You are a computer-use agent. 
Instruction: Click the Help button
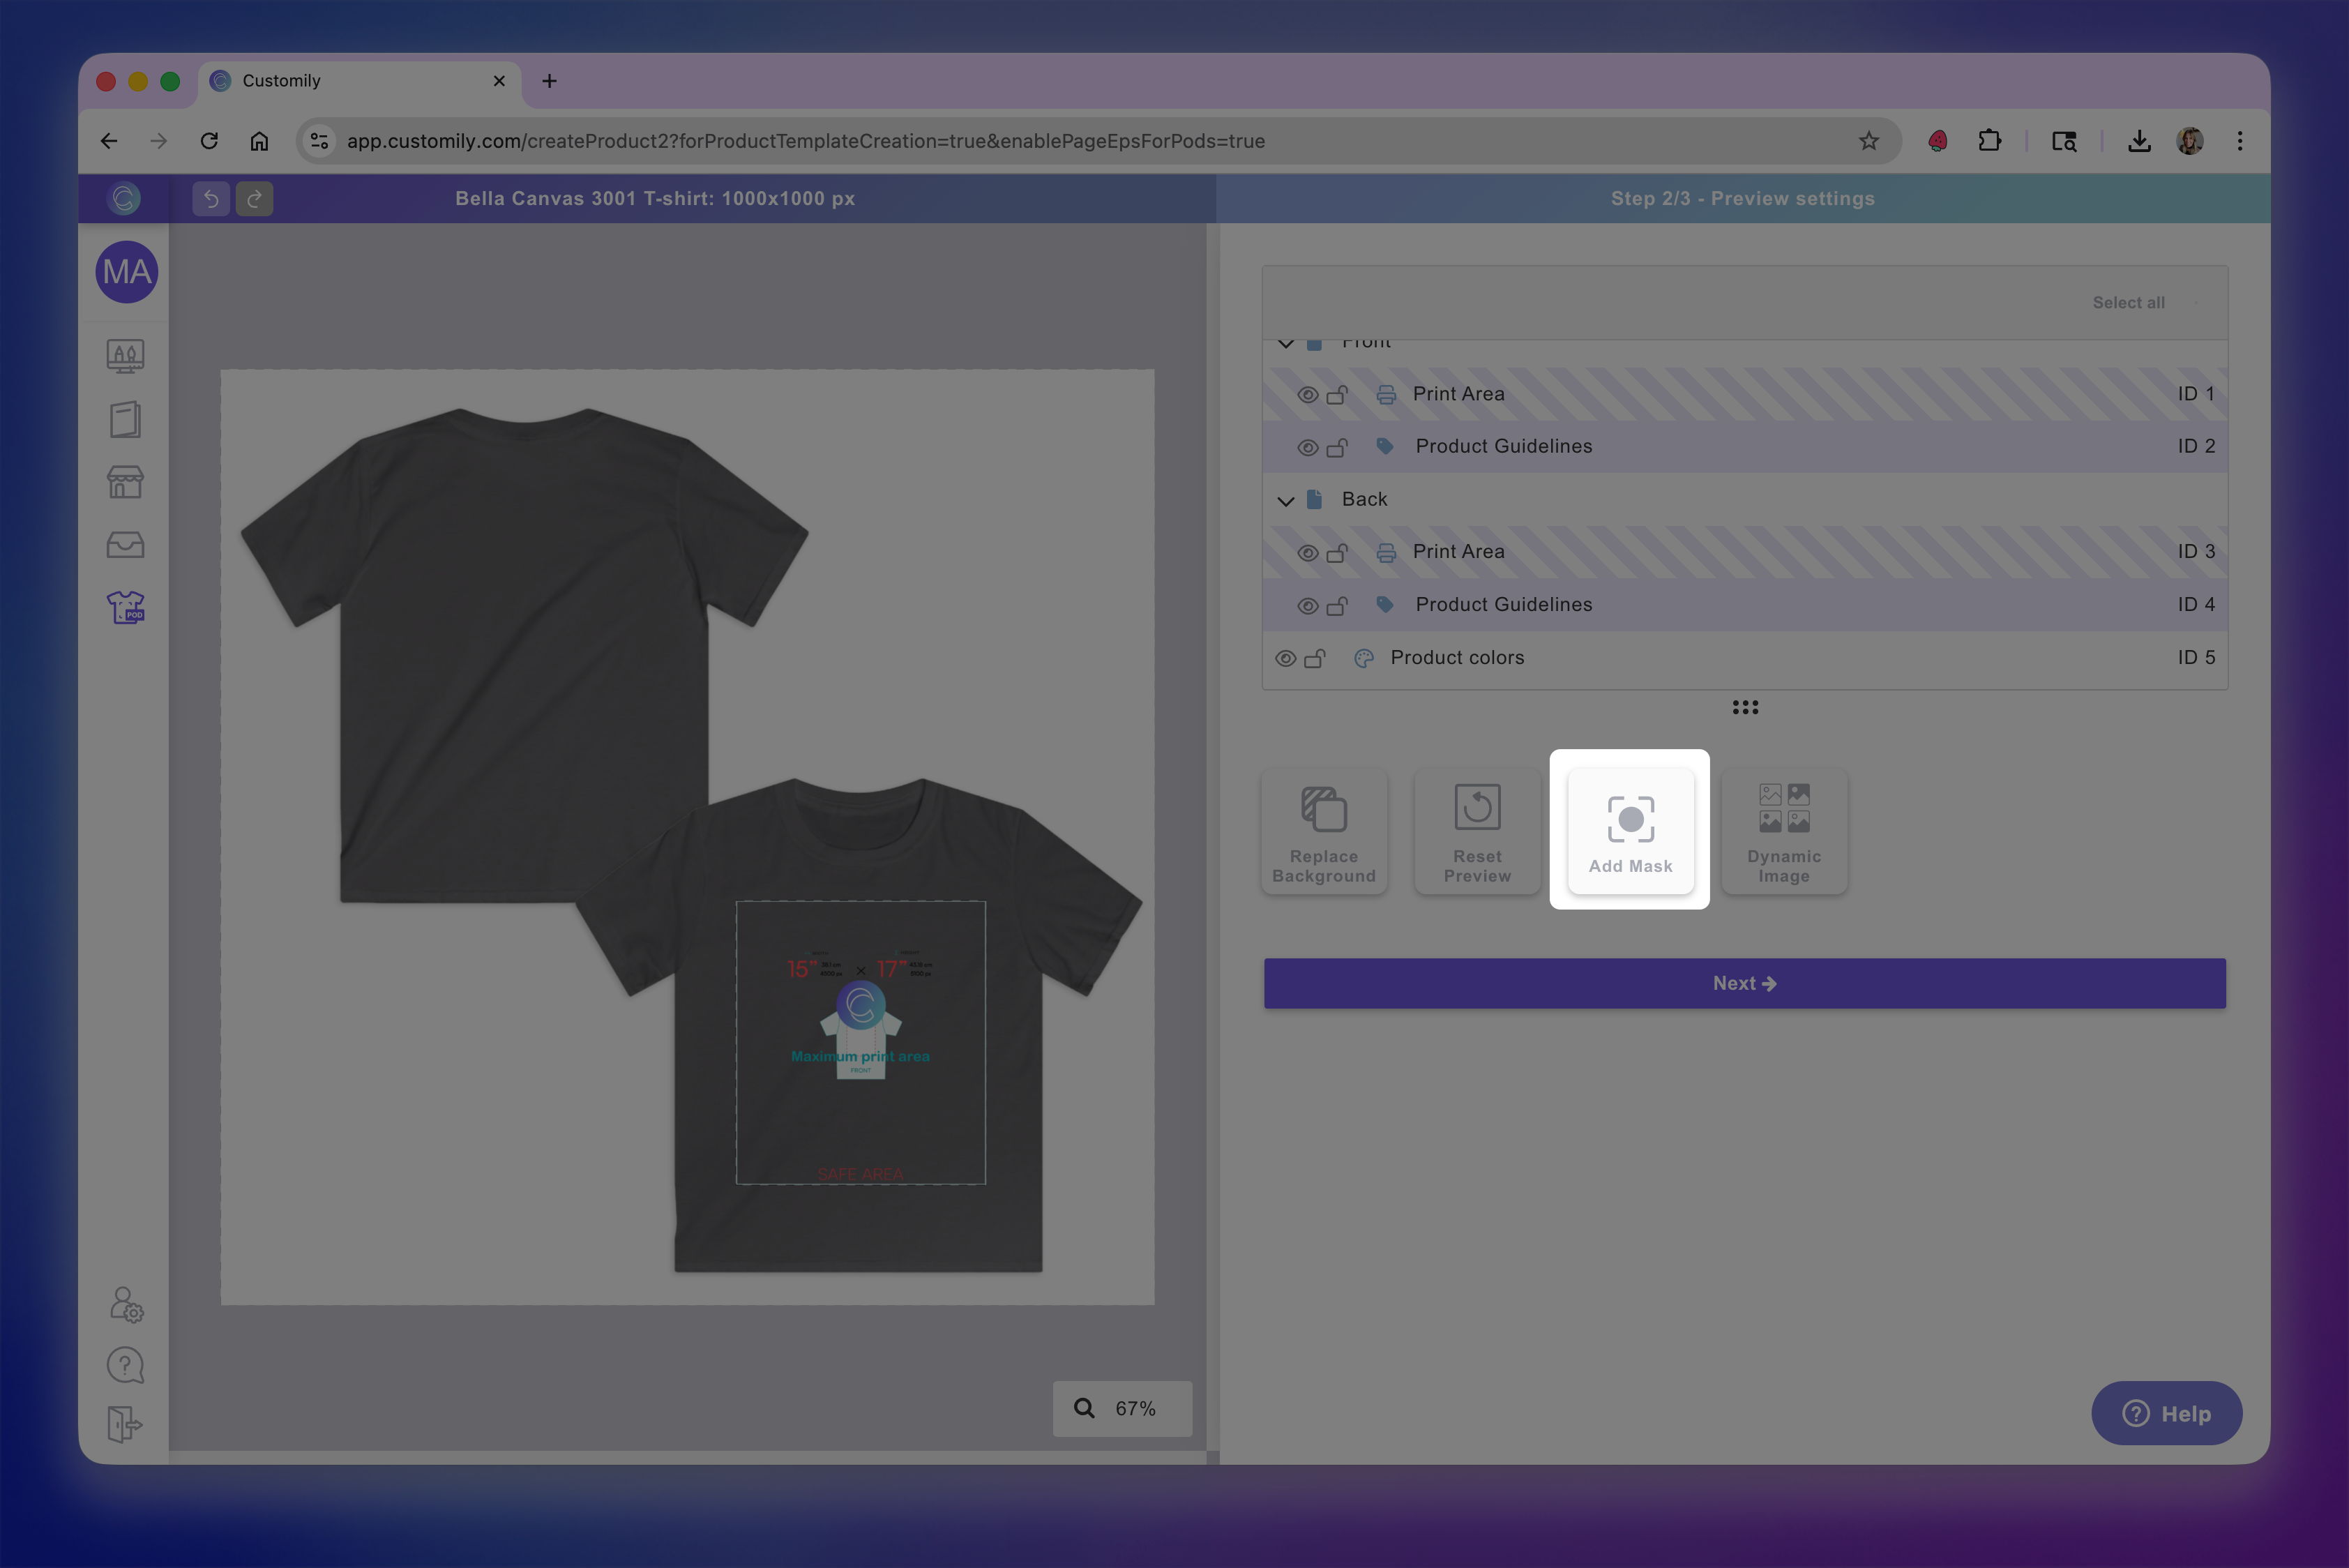point(2166,1413)
